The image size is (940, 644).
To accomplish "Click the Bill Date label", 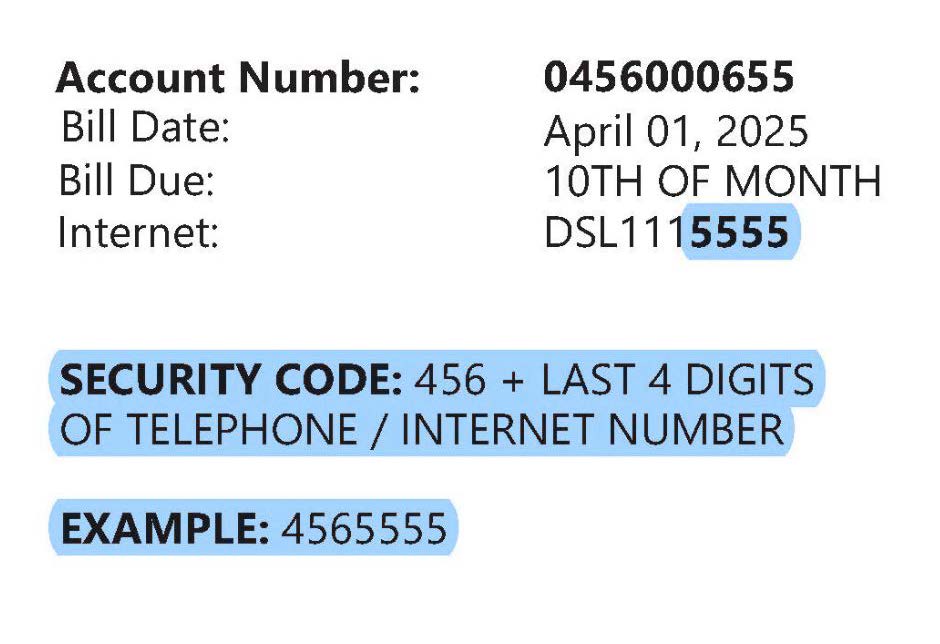I will coord(146,127).
